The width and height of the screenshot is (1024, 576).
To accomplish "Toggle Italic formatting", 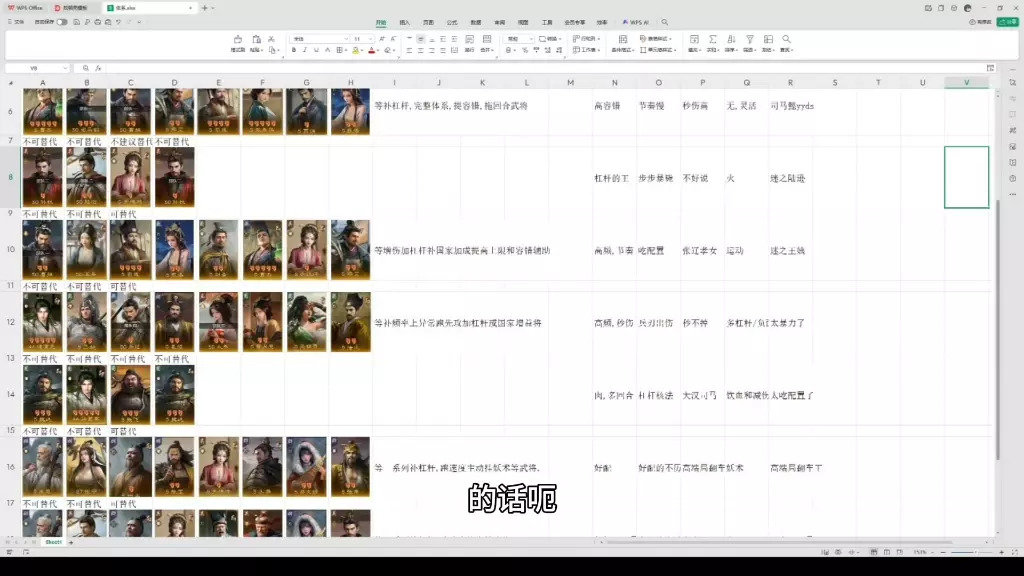I will pyautogui.click(x=304, y=50).
